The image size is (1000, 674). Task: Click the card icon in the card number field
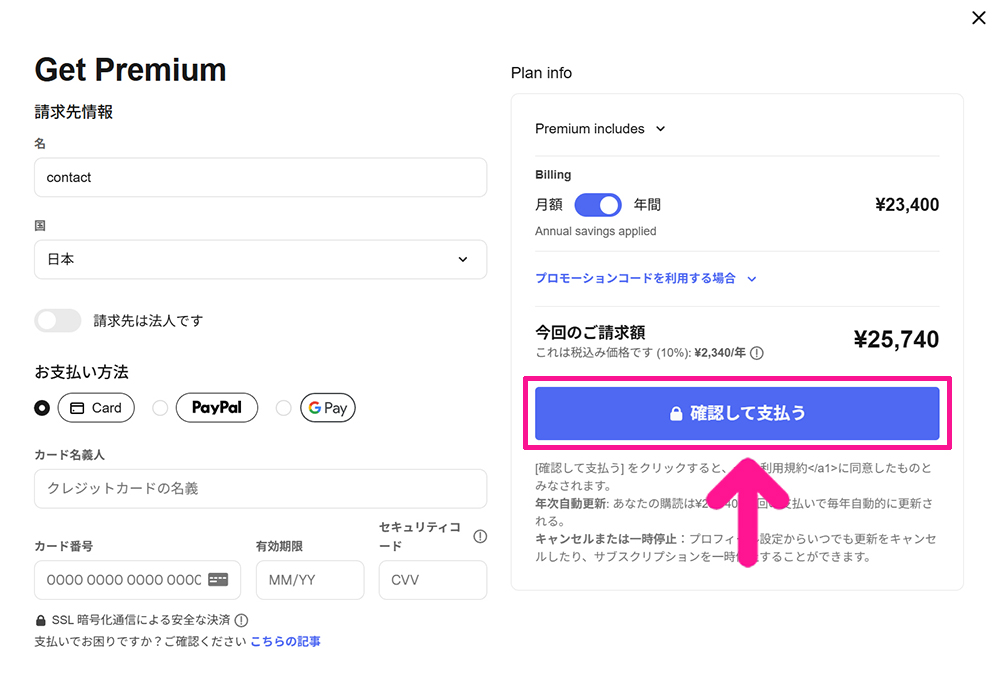pos(218,580)
